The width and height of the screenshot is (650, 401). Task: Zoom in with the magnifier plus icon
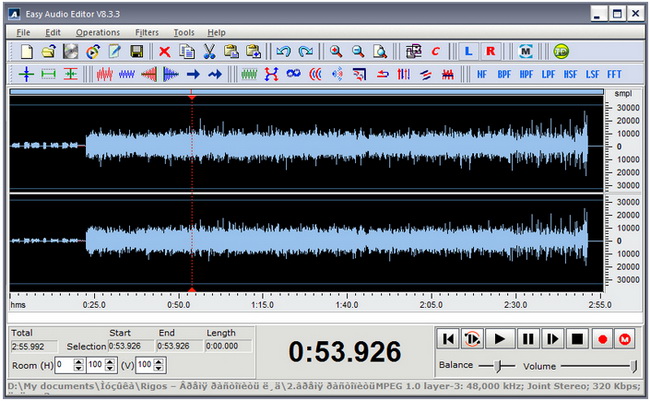(336, 51)
